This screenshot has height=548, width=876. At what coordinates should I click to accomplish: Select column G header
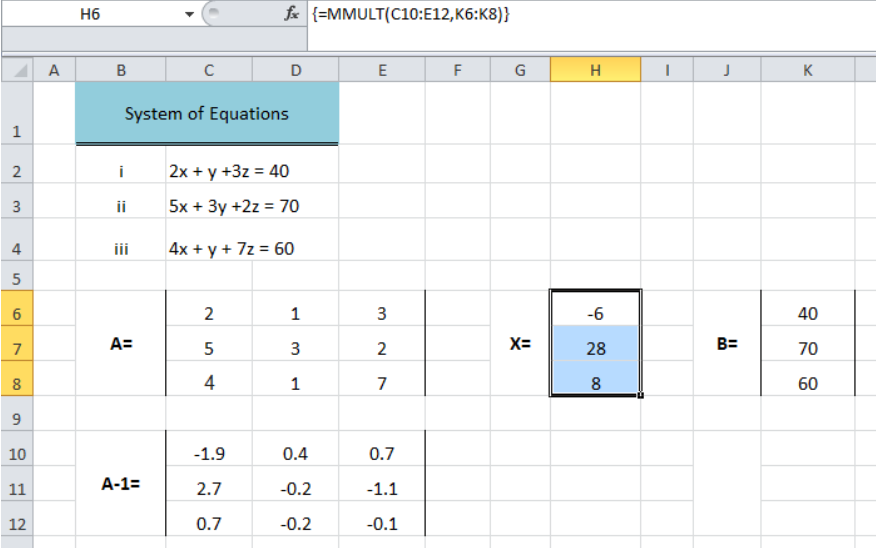520,70
